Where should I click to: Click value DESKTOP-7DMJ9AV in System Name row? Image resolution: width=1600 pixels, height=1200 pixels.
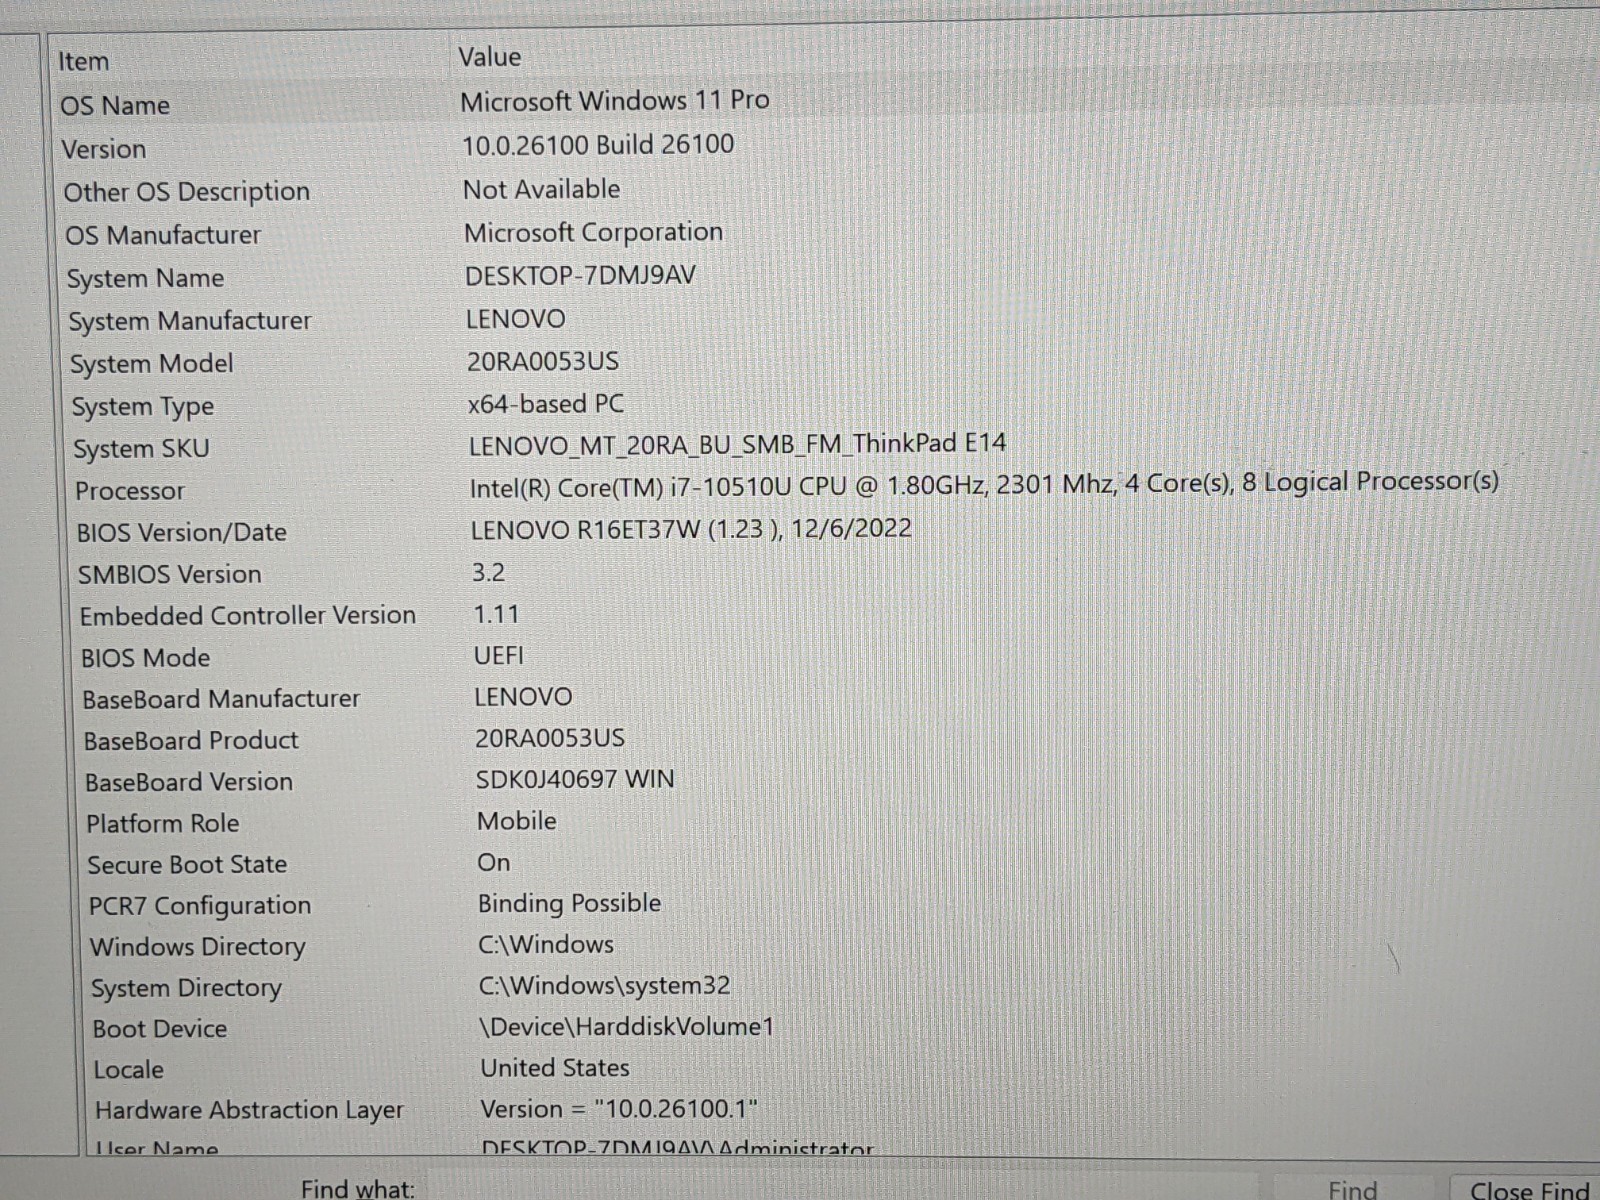coord(580,276)
